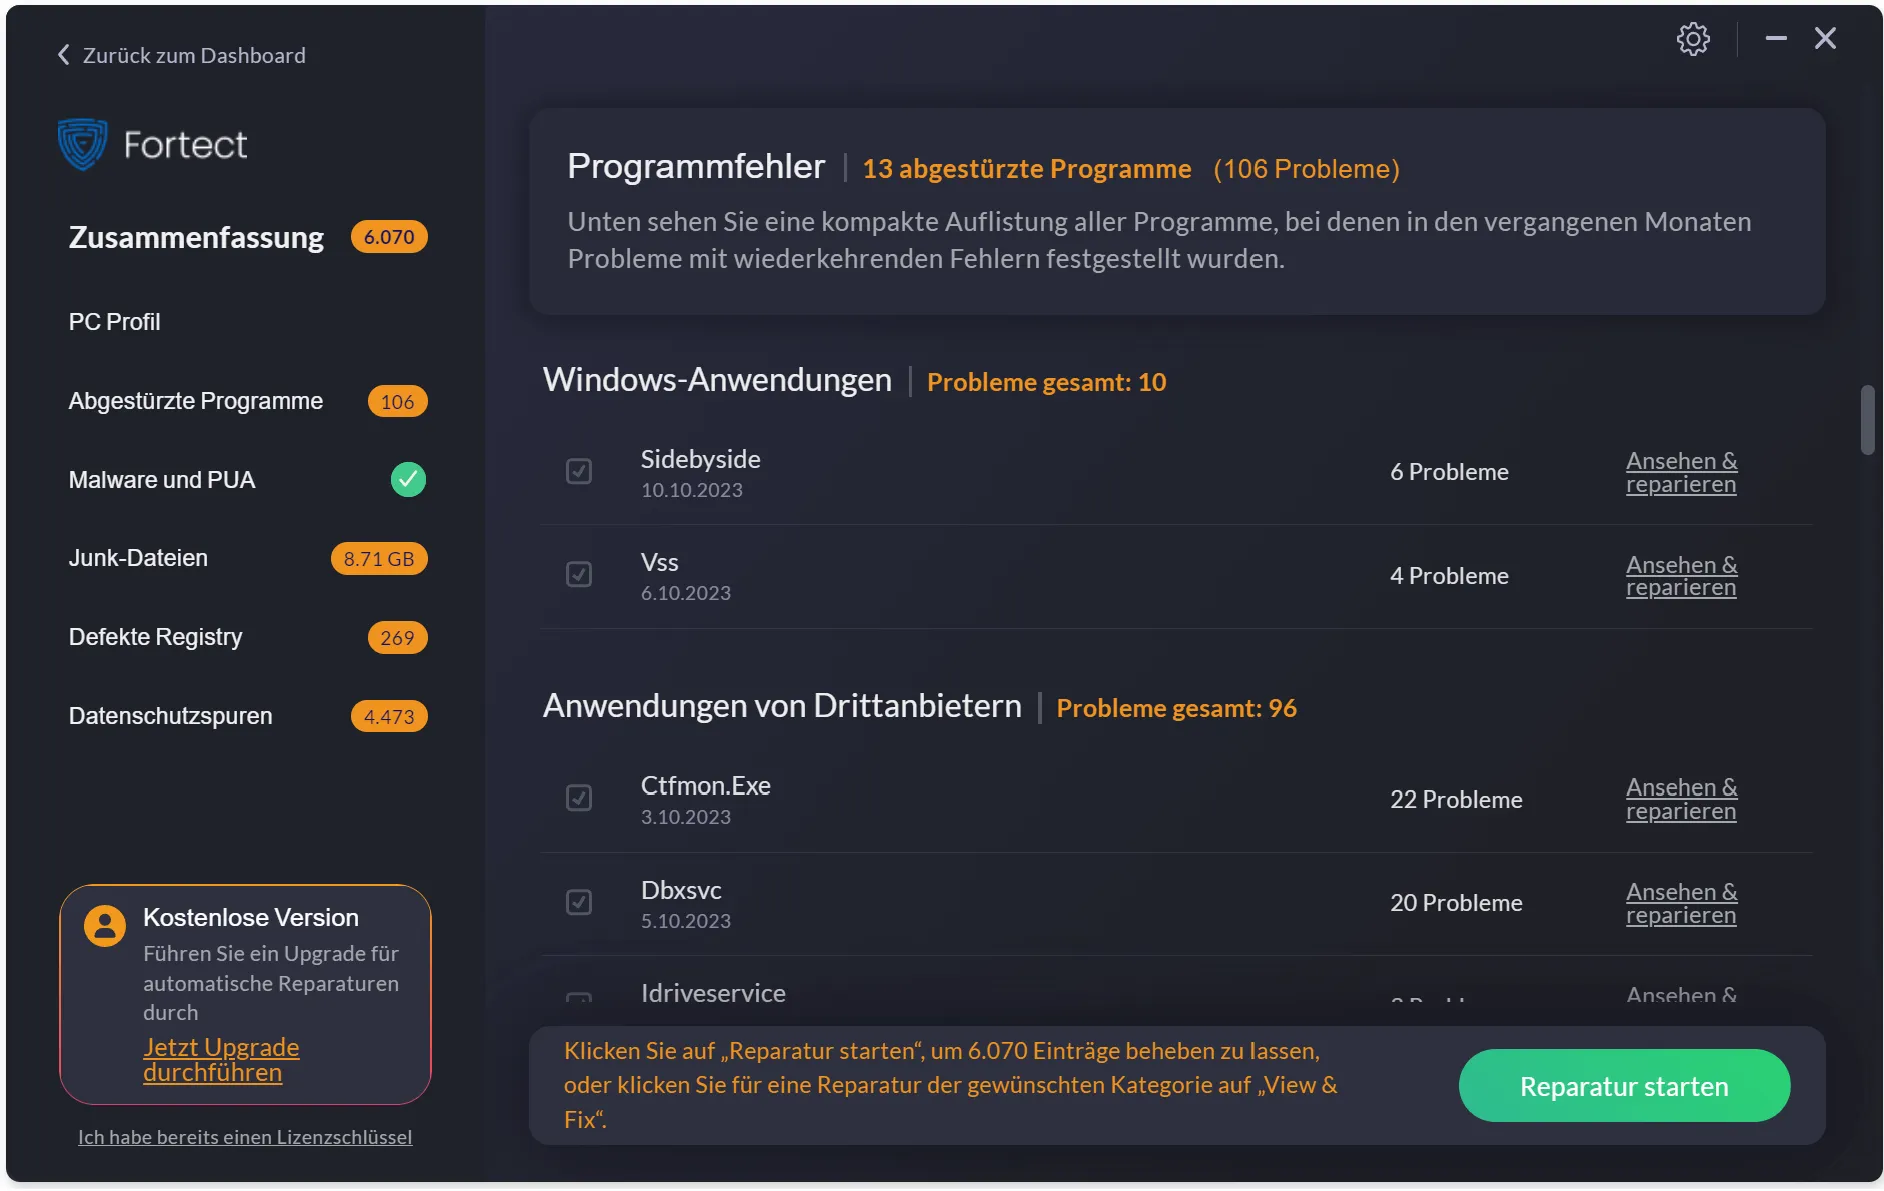
Task: Minimize the Fortect window
Action: pyautogui.click(x=1776, y=39)
